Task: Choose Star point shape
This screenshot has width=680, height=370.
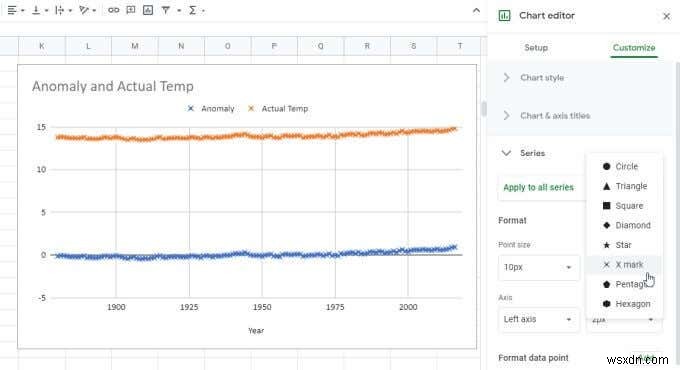Action: (x=624, y=245)
